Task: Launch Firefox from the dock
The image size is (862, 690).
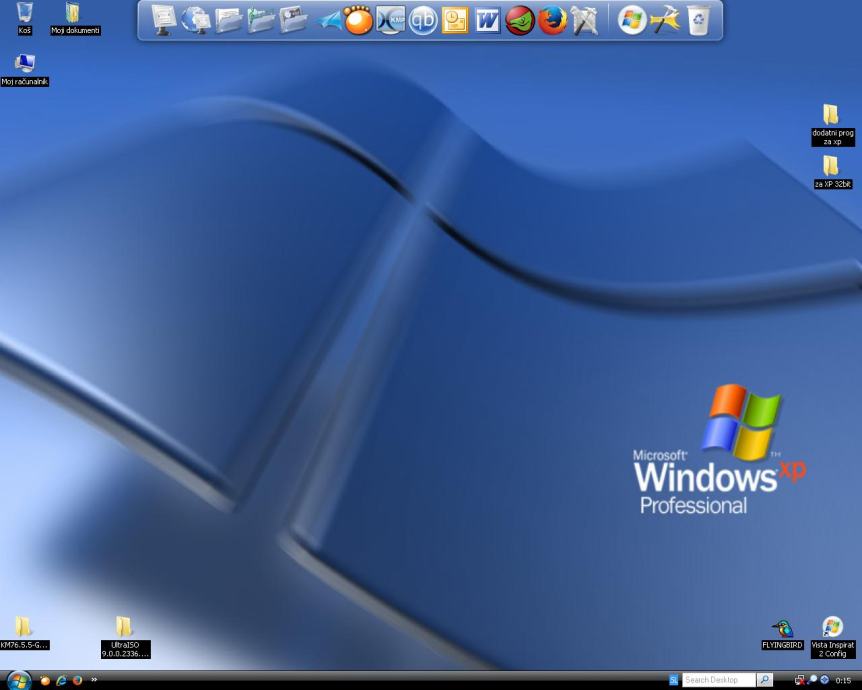Action: point(552,20)
